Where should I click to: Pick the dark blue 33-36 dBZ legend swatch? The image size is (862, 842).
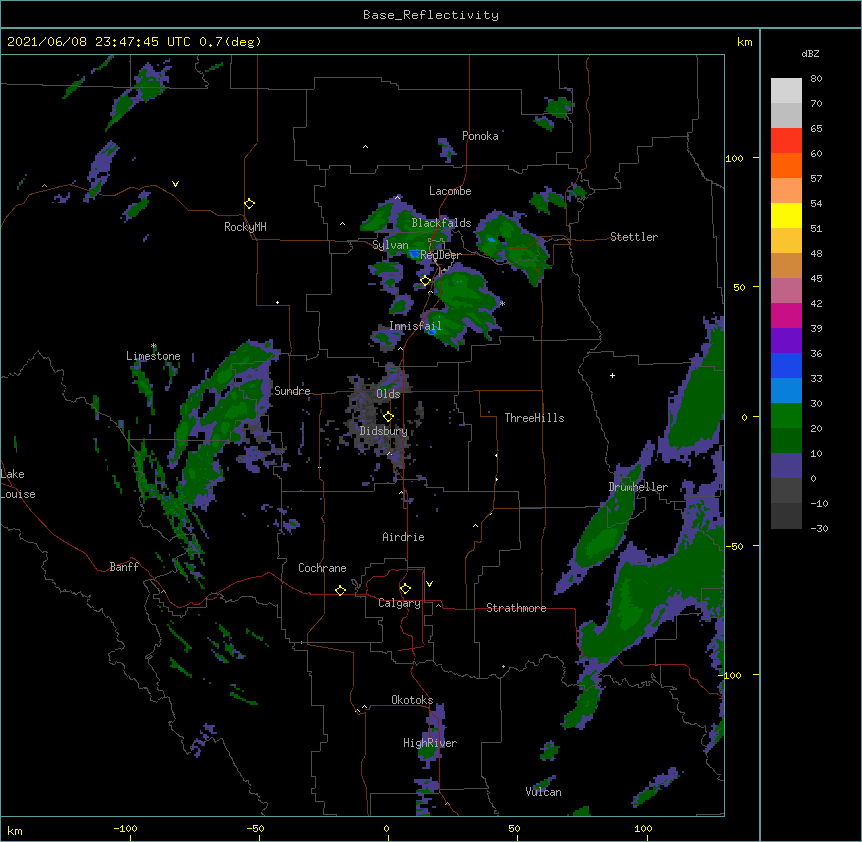[x=786, y=365]
